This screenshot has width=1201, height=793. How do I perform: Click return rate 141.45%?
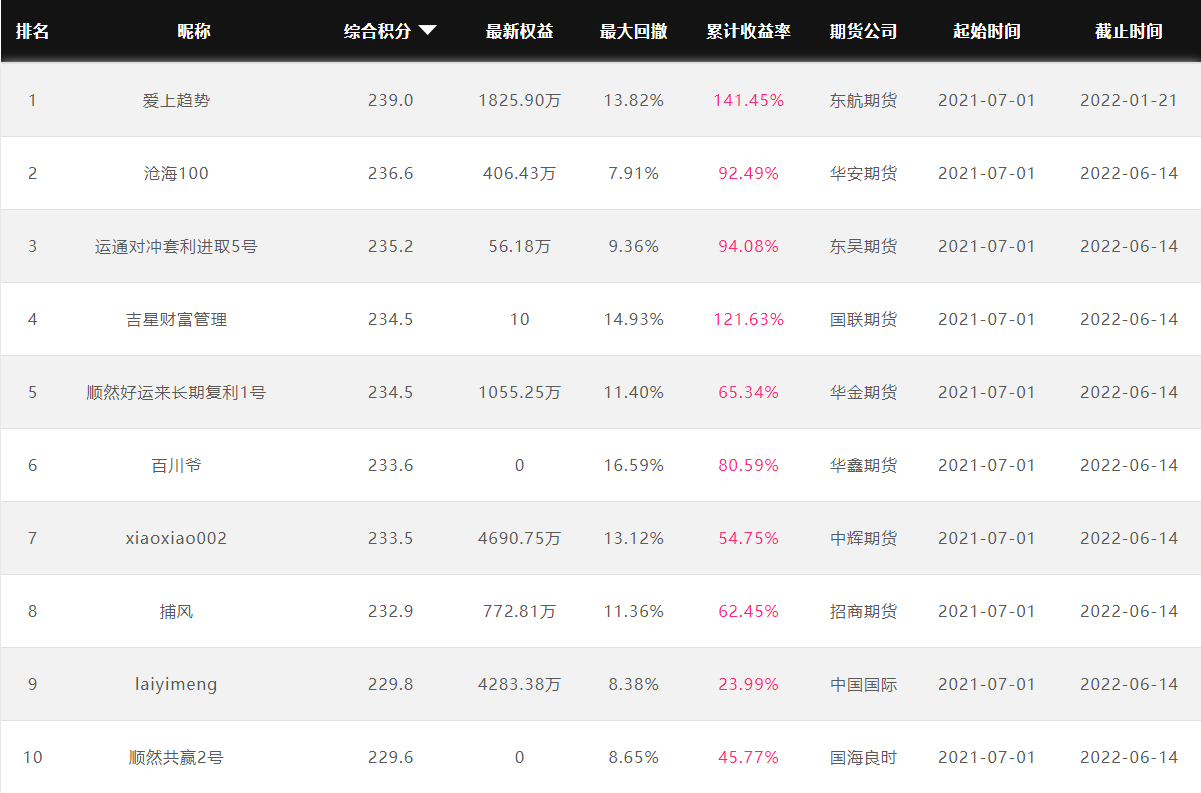click(x=749, y=100)
